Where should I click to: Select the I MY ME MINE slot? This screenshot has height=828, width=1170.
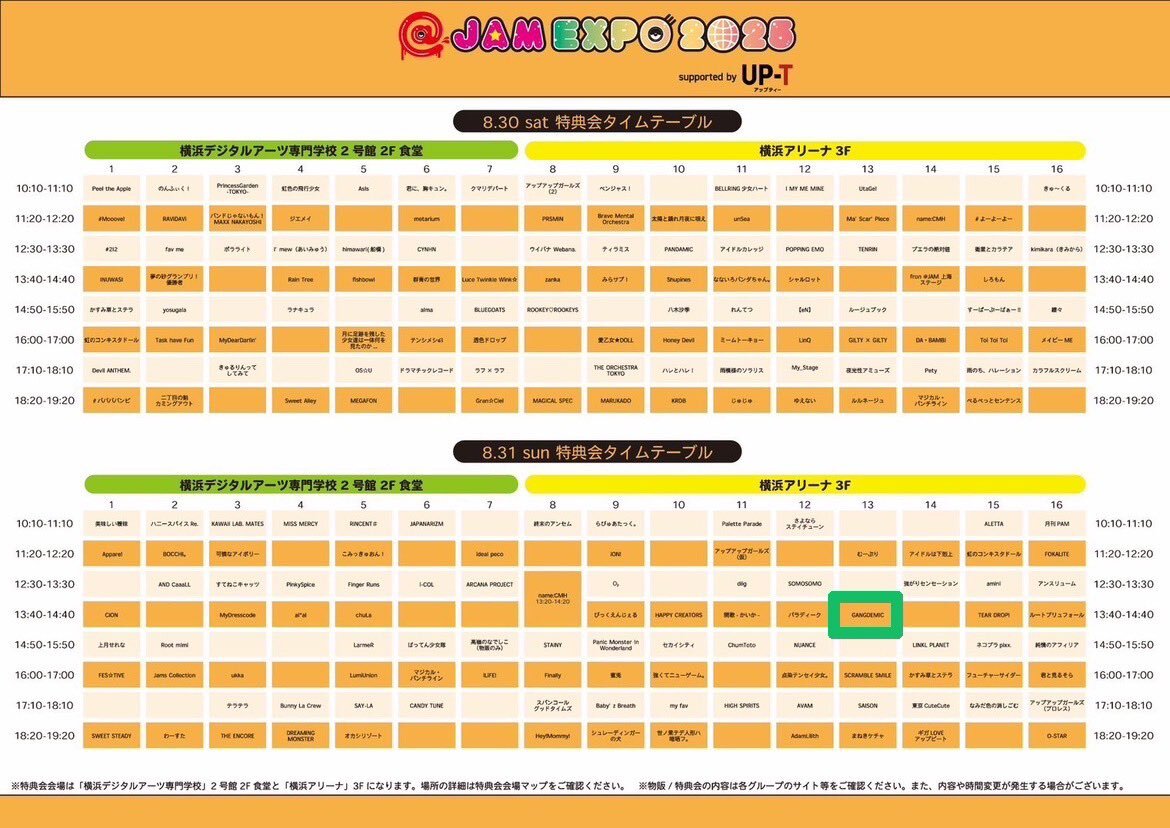point(805,189)
